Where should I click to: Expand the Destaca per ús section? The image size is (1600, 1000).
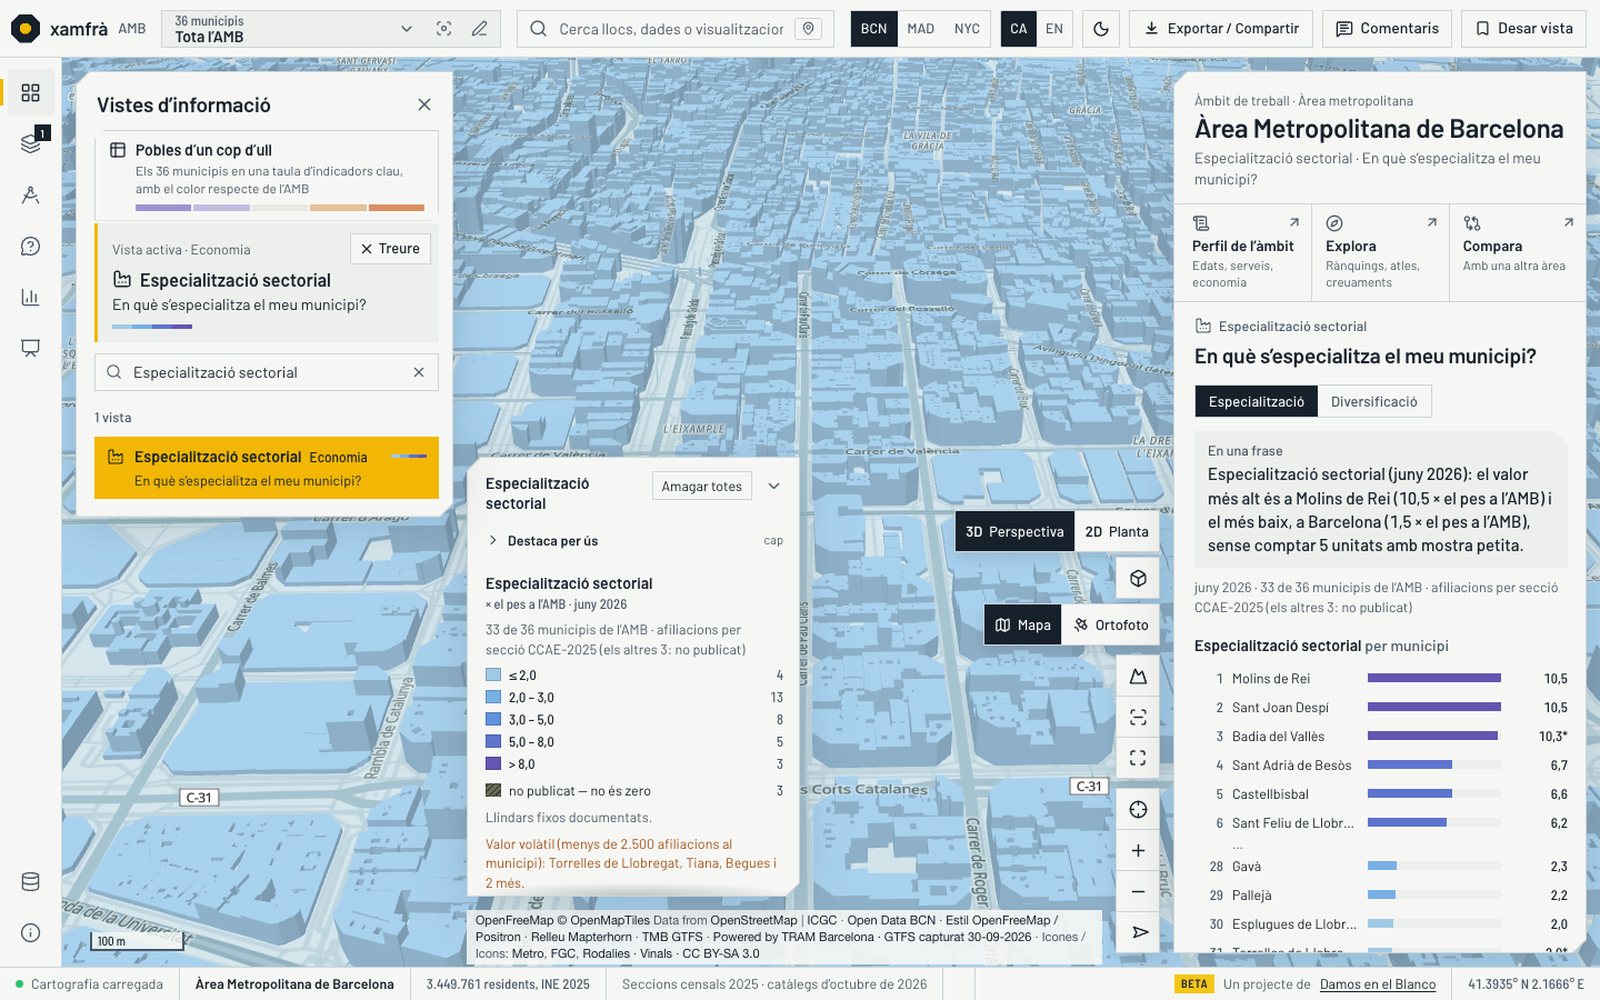point(634,541)
